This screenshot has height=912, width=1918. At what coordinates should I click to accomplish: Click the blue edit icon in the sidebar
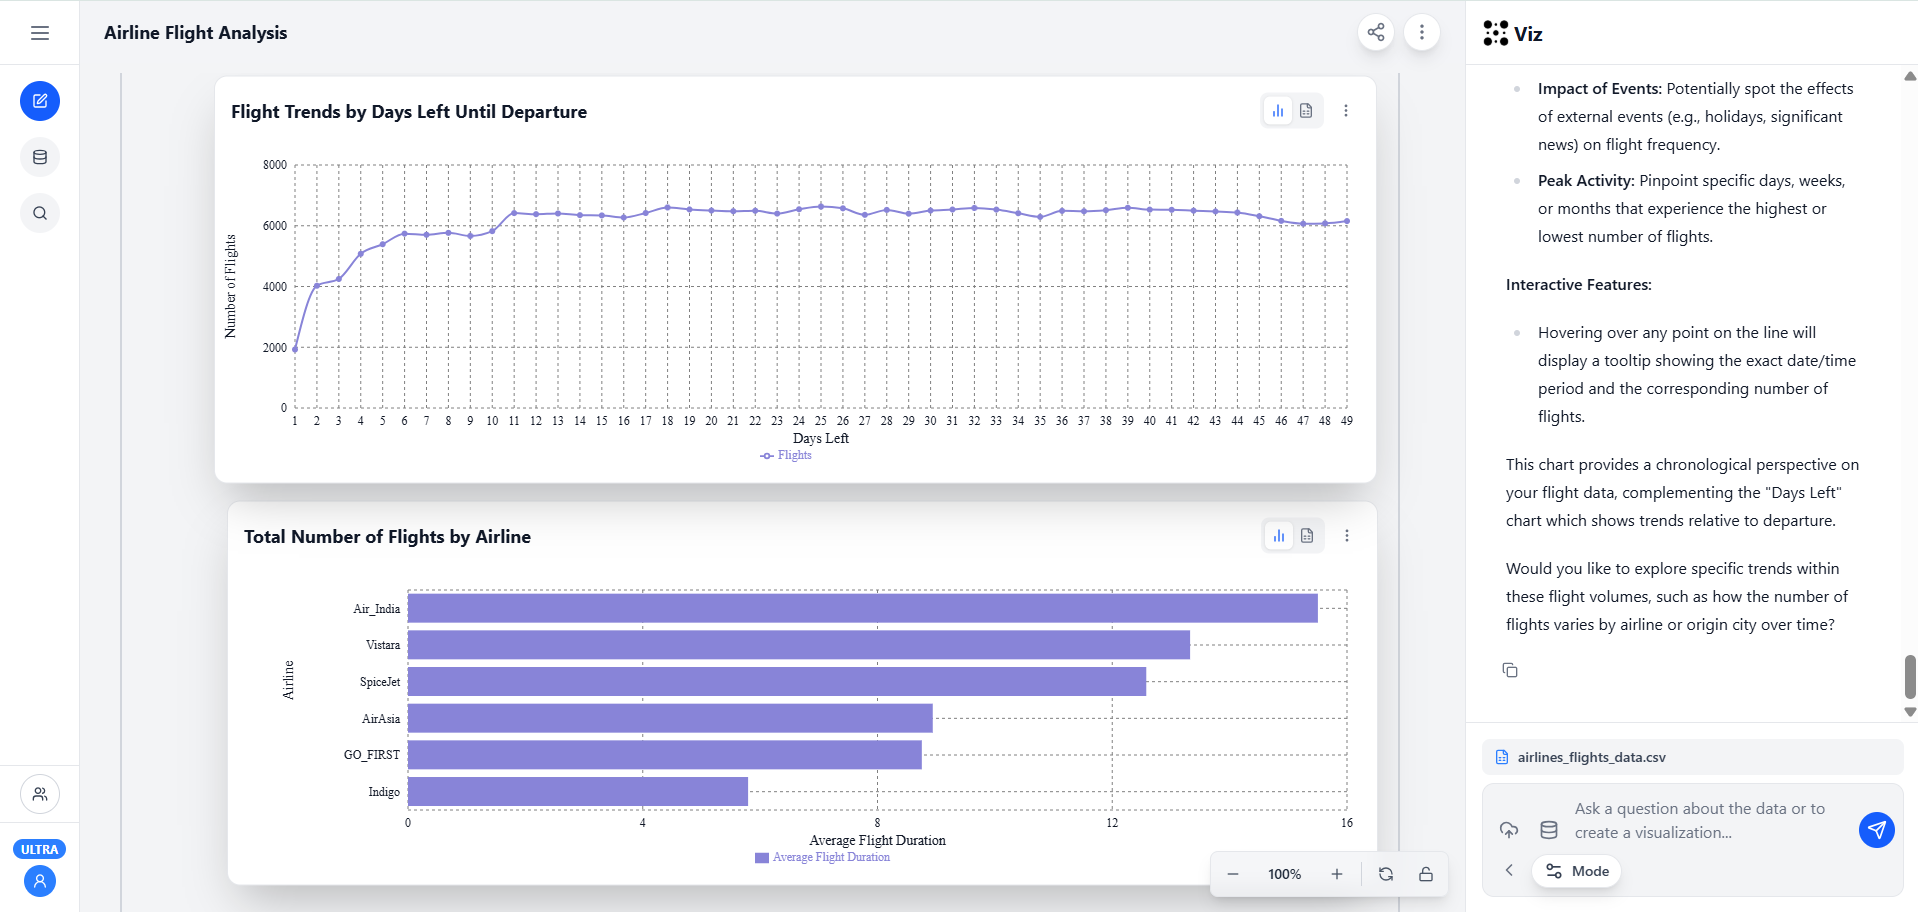40,101
